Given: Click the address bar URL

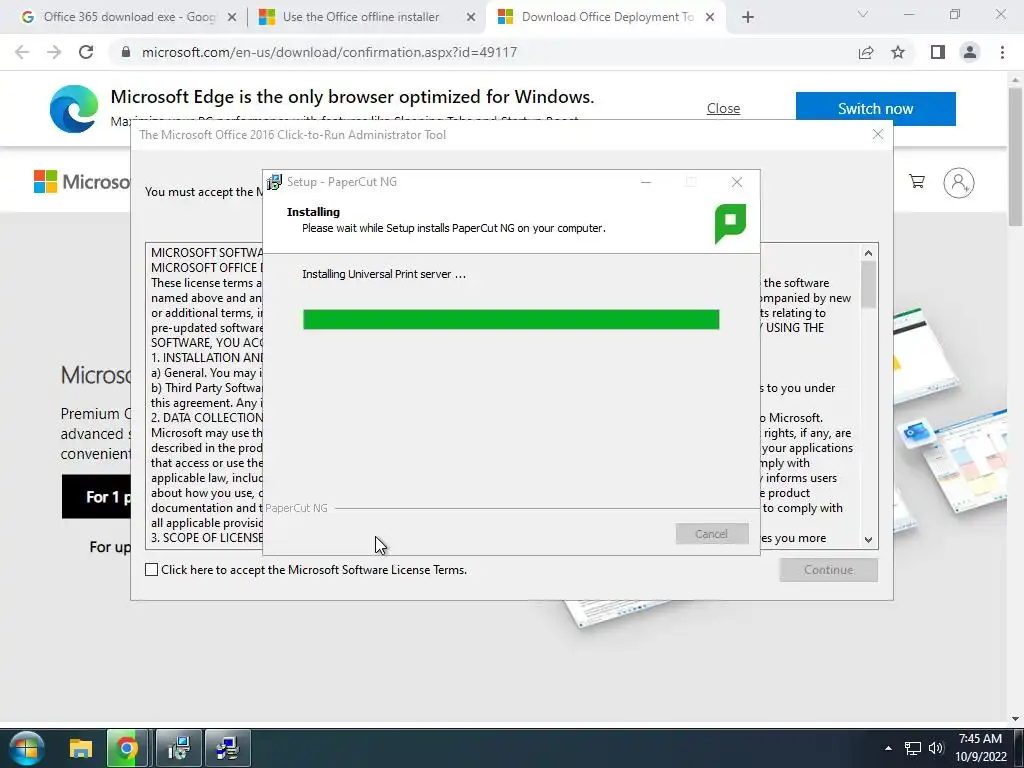Looking at the screenshot, I should [x=329, y=52].
